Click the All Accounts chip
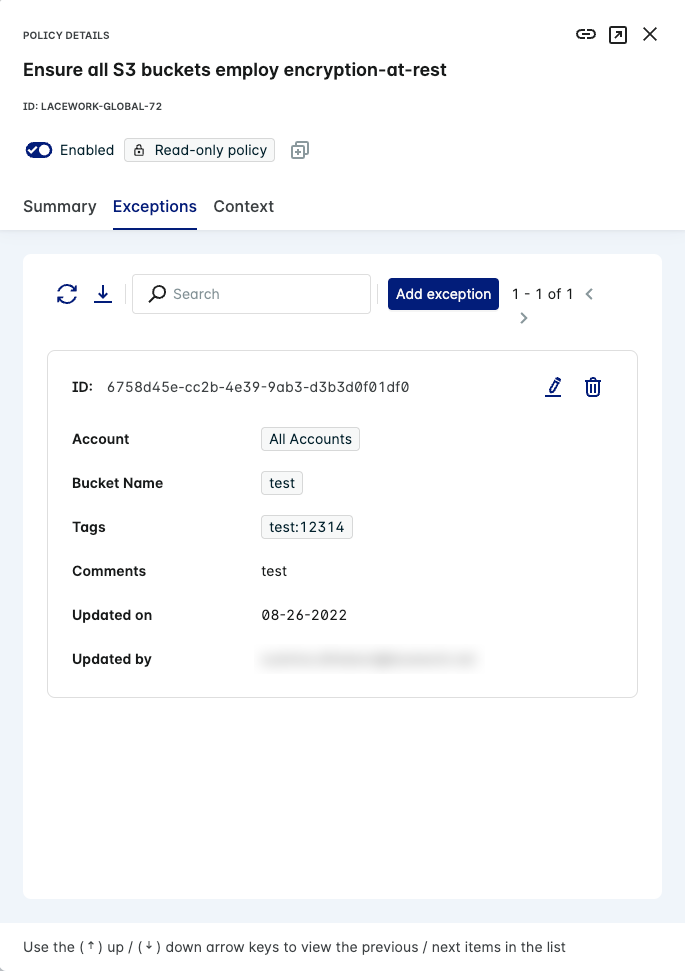The width and height of the screenshot is (685, 971). click(x=310, y=439)
